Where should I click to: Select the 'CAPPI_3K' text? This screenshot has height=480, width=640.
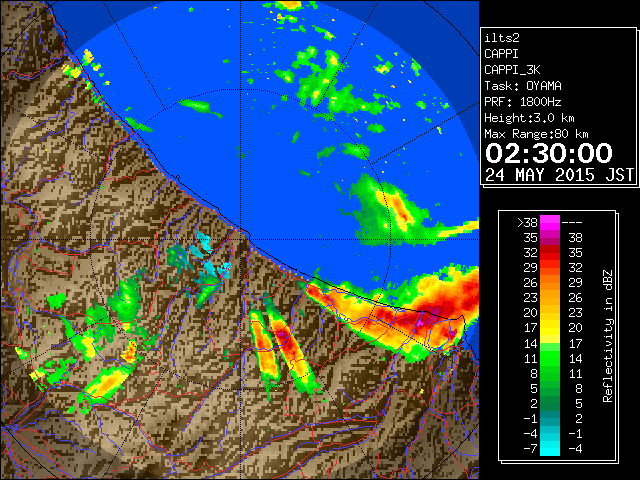[x=512, y=70]
